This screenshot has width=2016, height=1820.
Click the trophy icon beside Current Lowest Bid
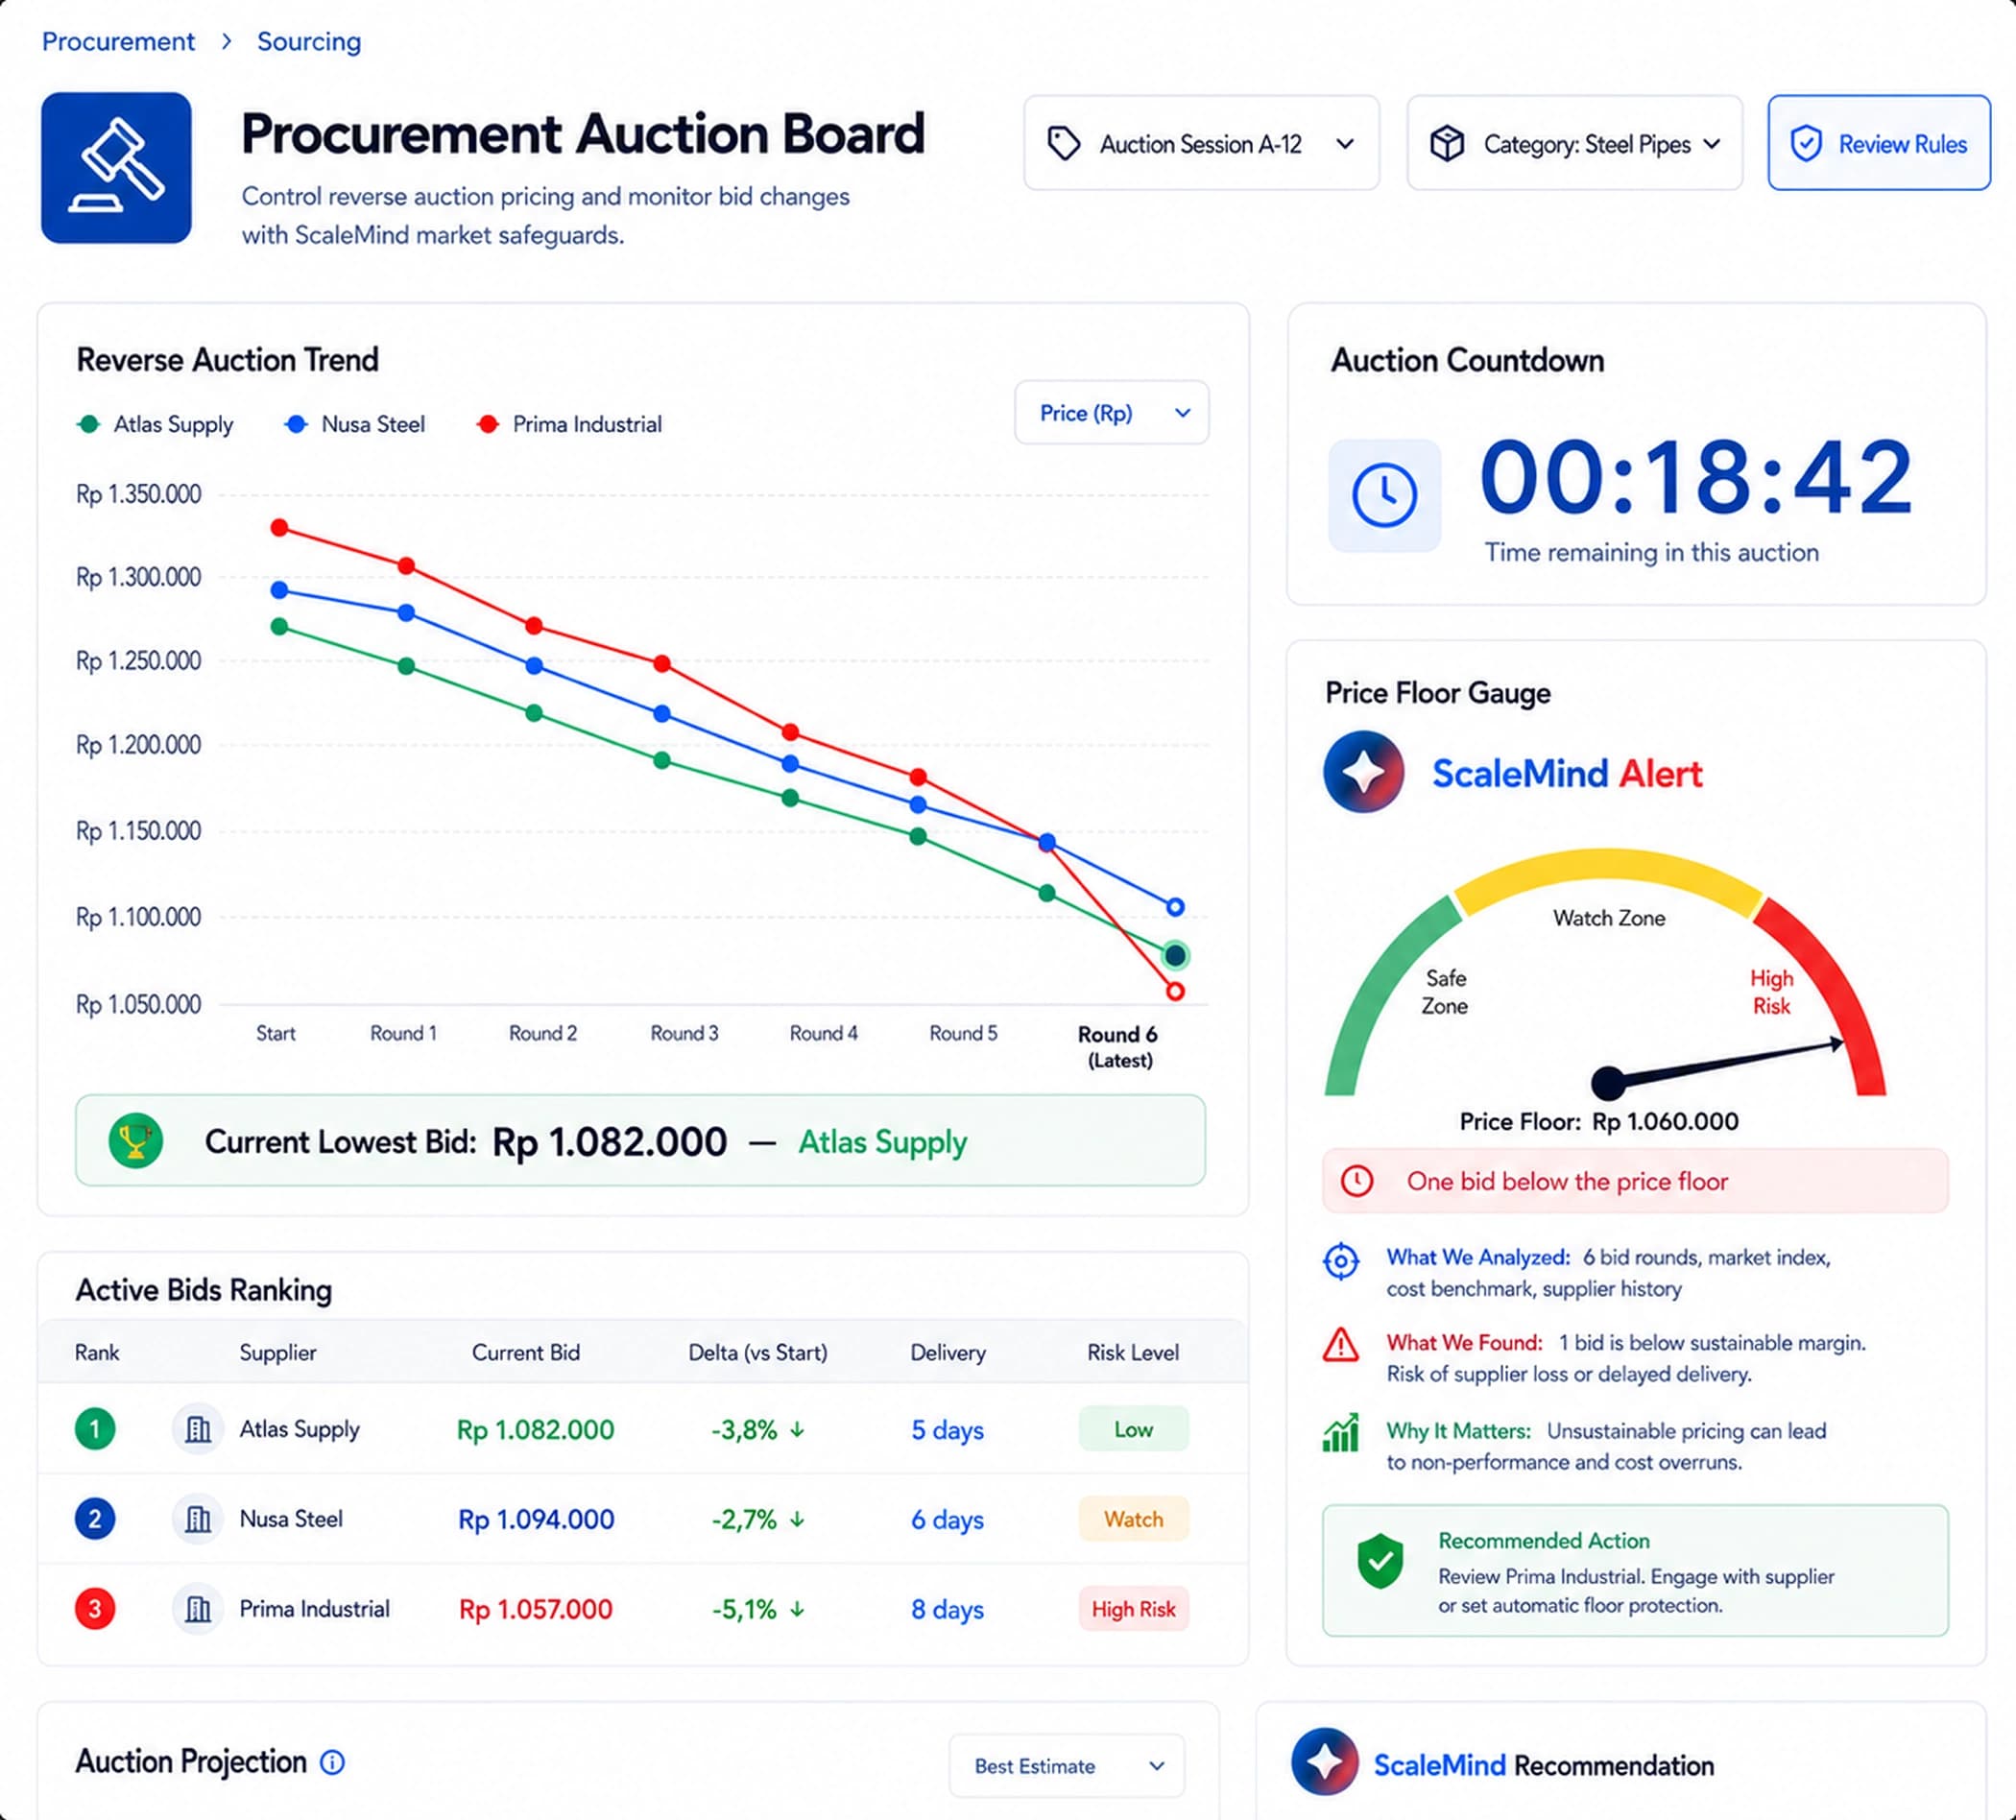click(136, 1141)
